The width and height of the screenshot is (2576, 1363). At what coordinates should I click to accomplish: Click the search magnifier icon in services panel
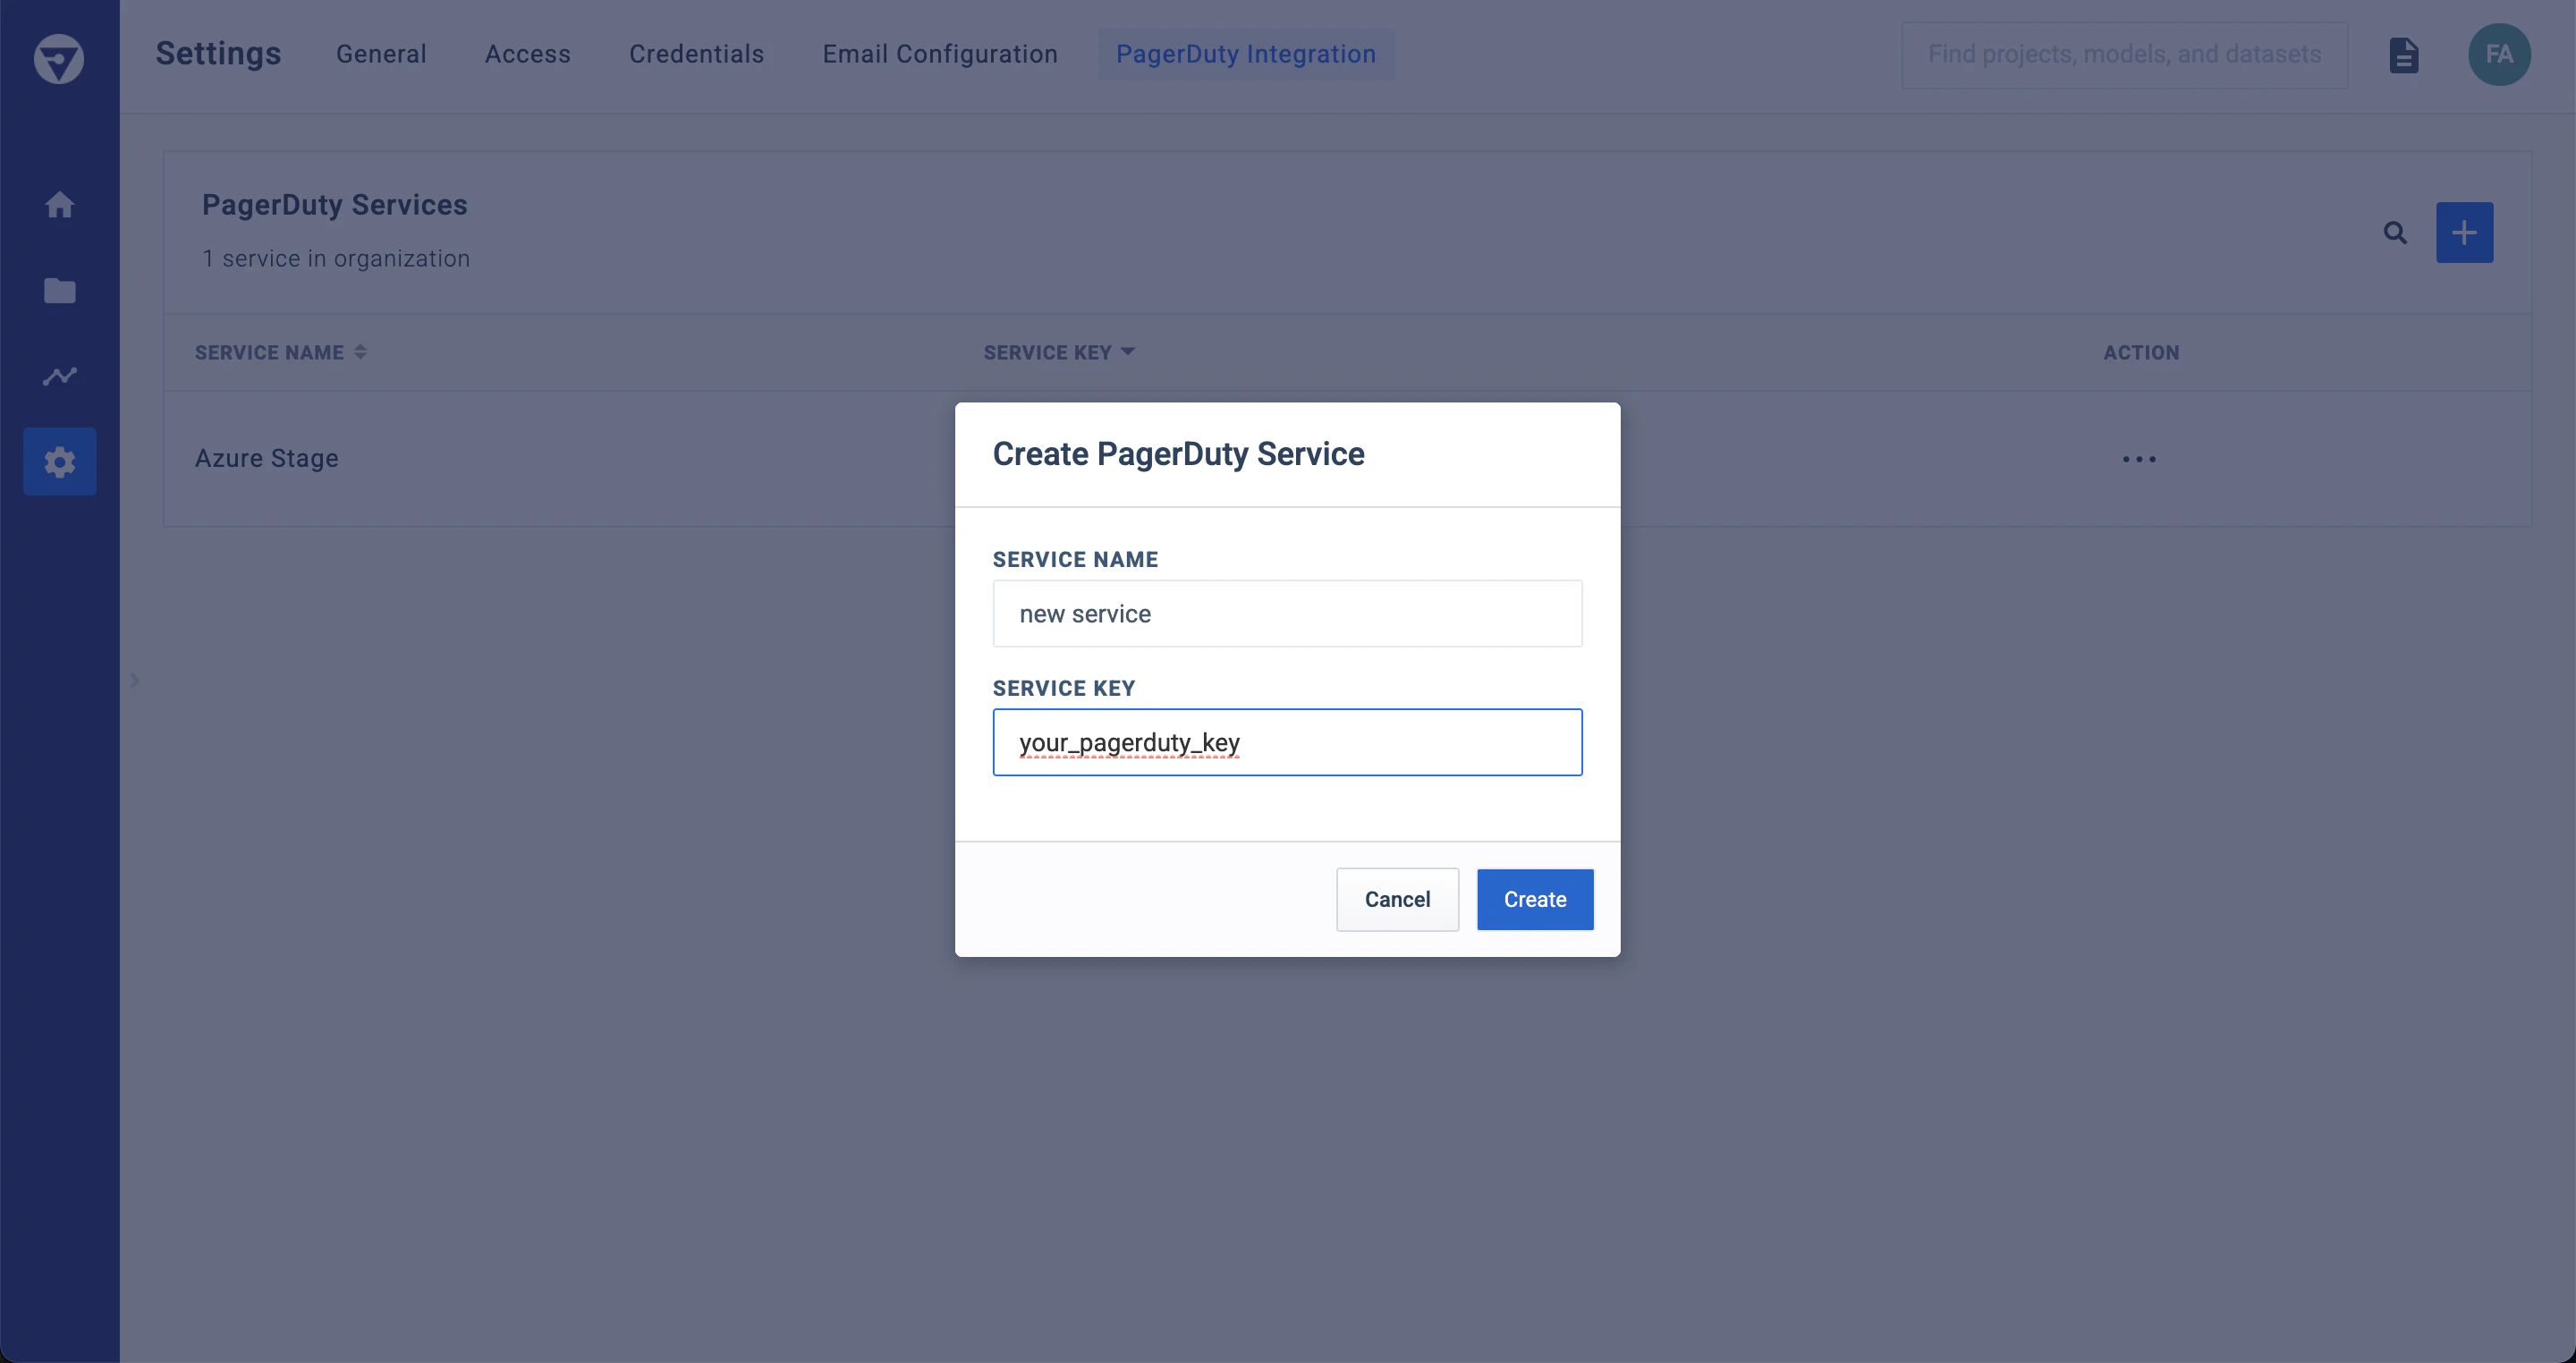(2395, 233)
